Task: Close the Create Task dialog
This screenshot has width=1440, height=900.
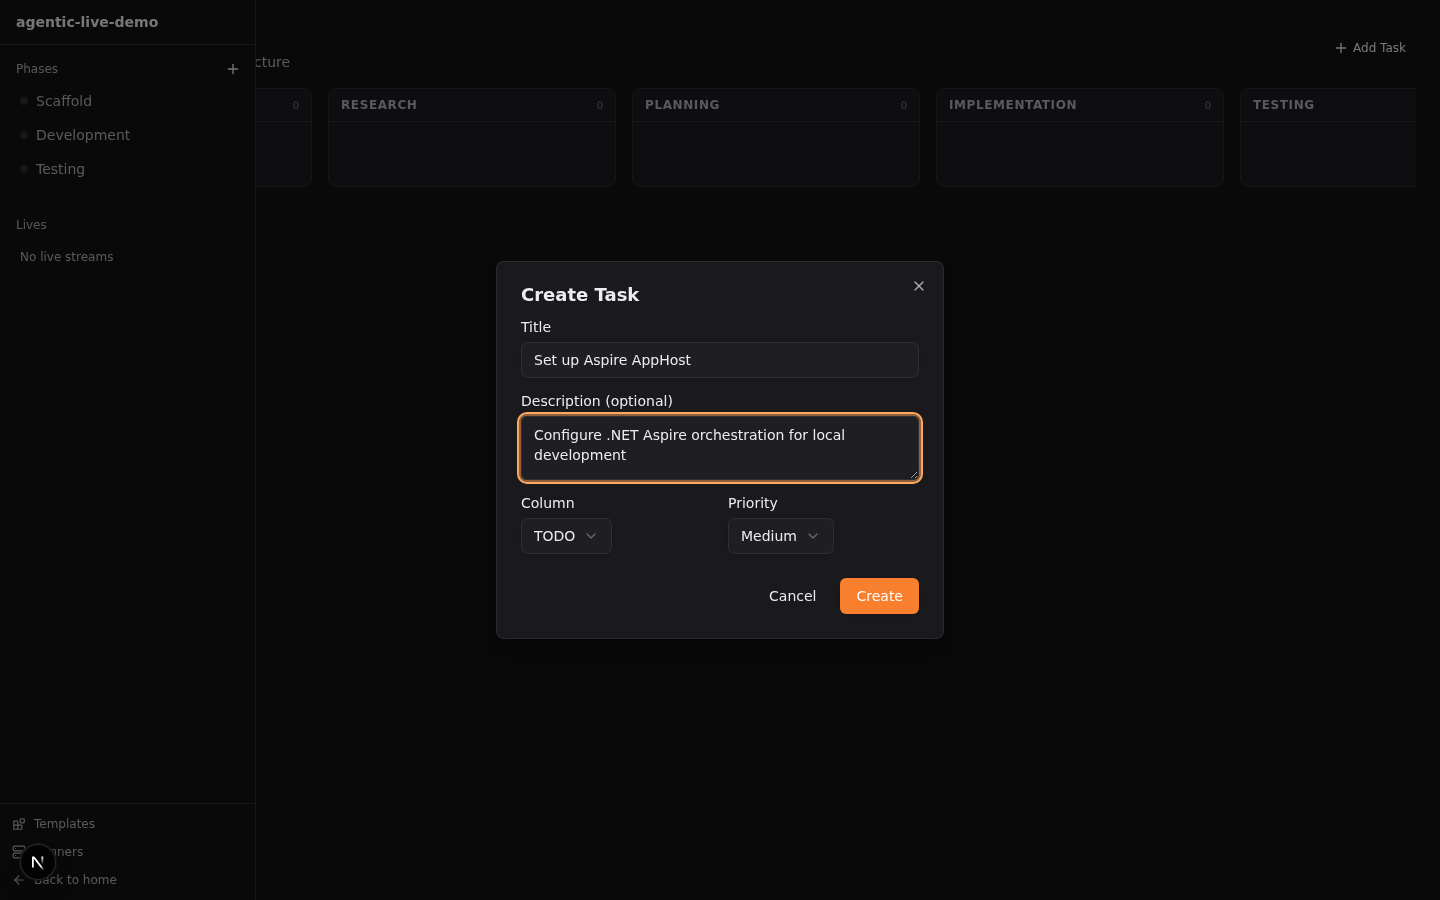Action: pos(918,286)
